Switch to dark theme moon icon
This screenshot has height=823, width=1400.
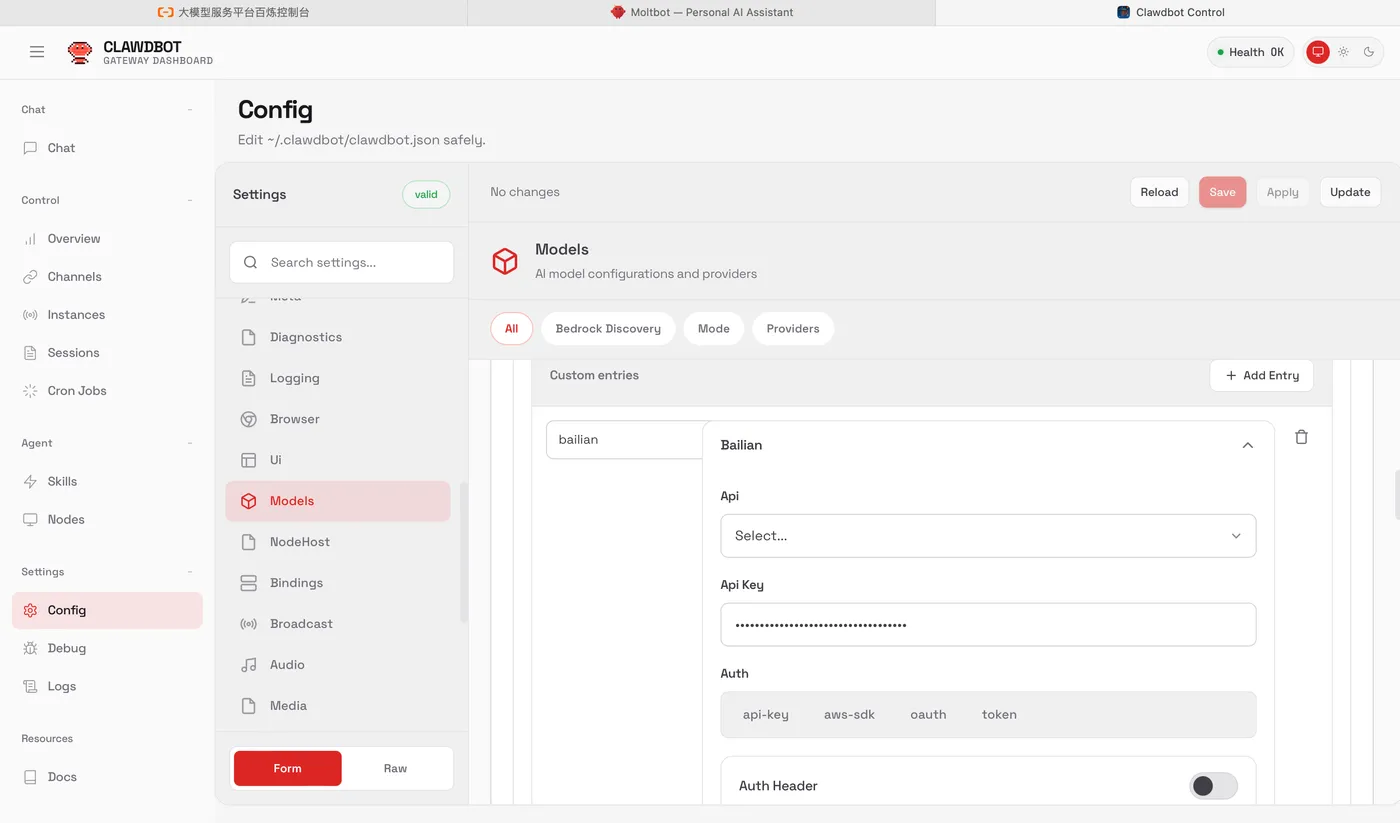(x=1369, y=52)
